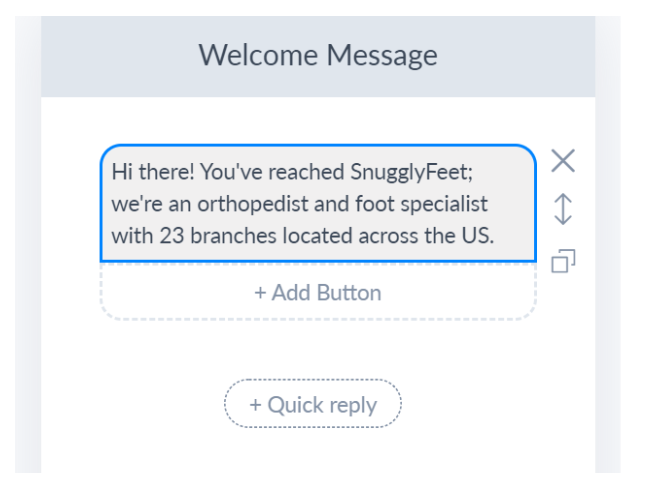Duplicate the message card using the copy icon

(x=563, y=261)
